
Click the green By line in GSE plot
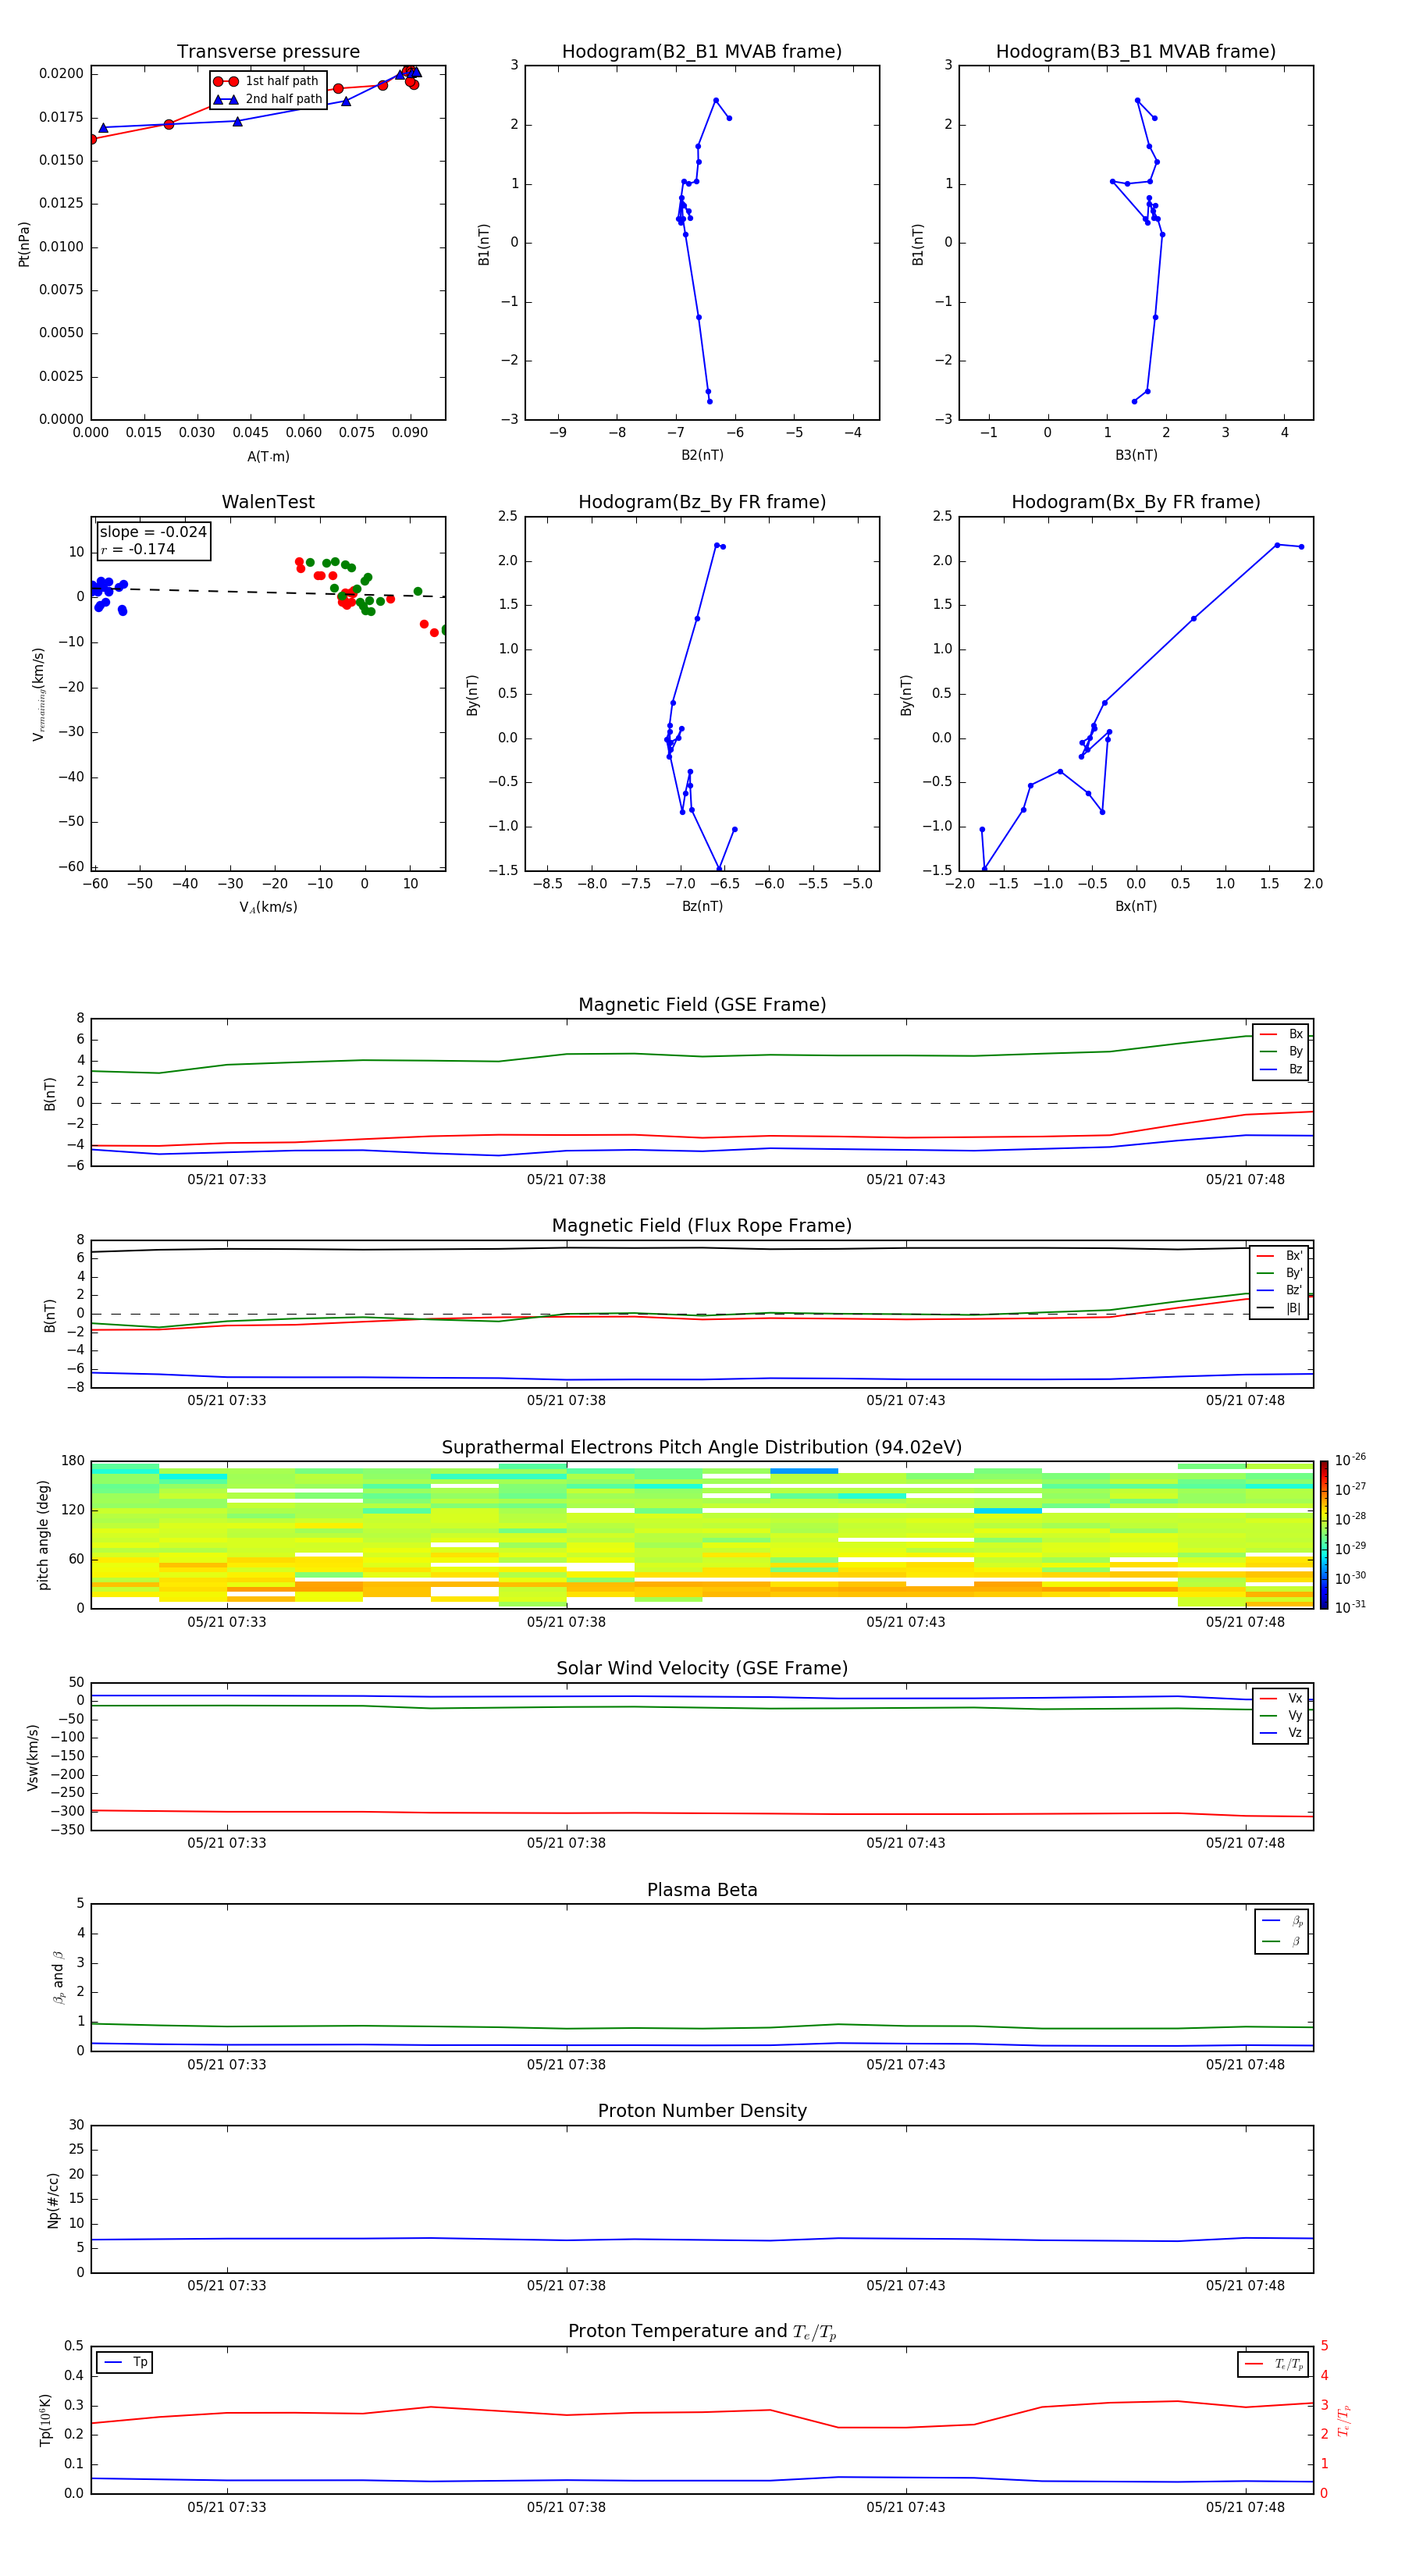pos(702,1056)
